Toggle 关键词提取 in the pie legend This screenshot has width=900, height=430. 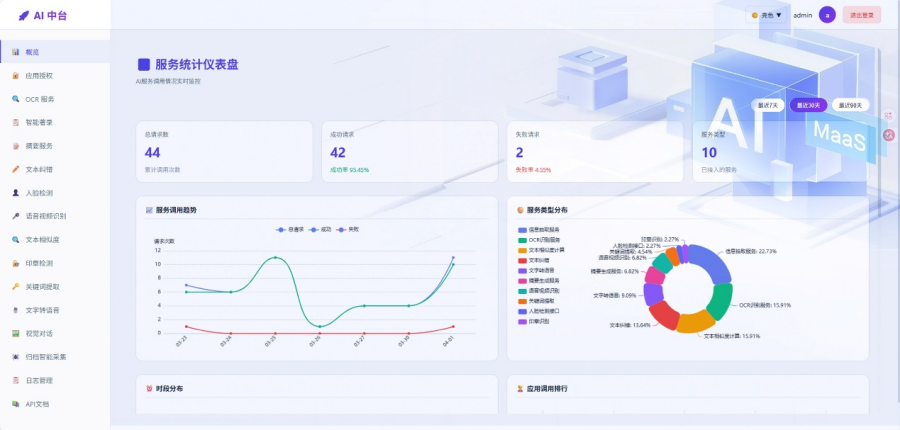[537, 300]
